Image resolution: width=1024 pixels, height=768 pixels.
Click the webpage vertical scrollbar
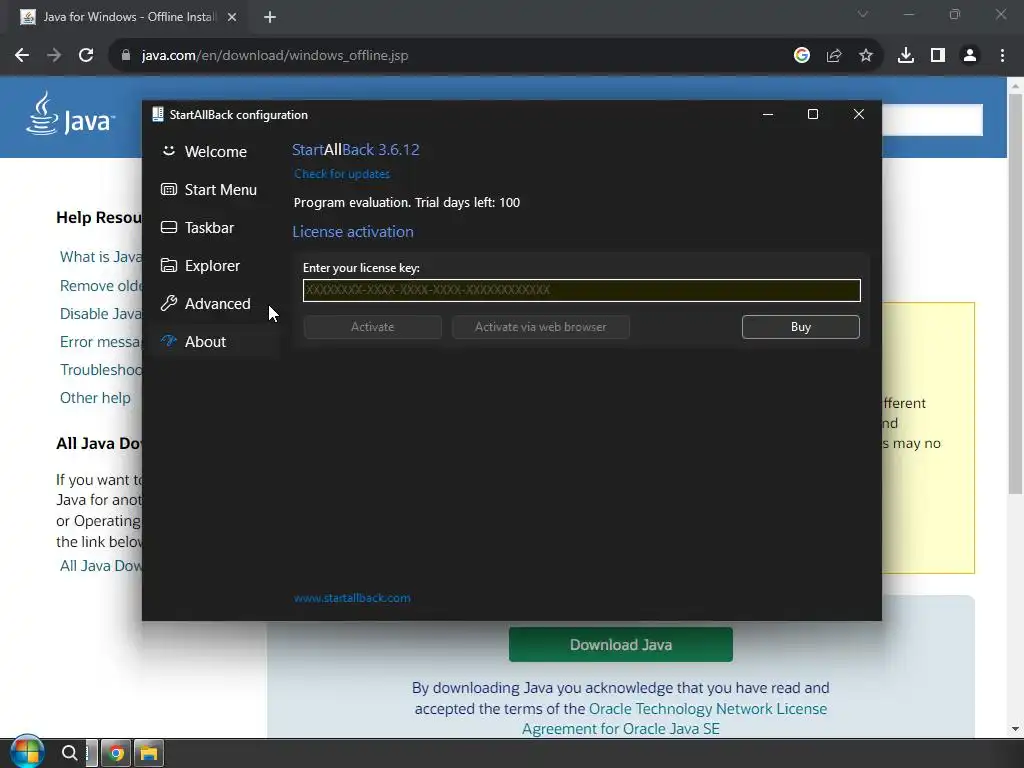point(1015,294)
